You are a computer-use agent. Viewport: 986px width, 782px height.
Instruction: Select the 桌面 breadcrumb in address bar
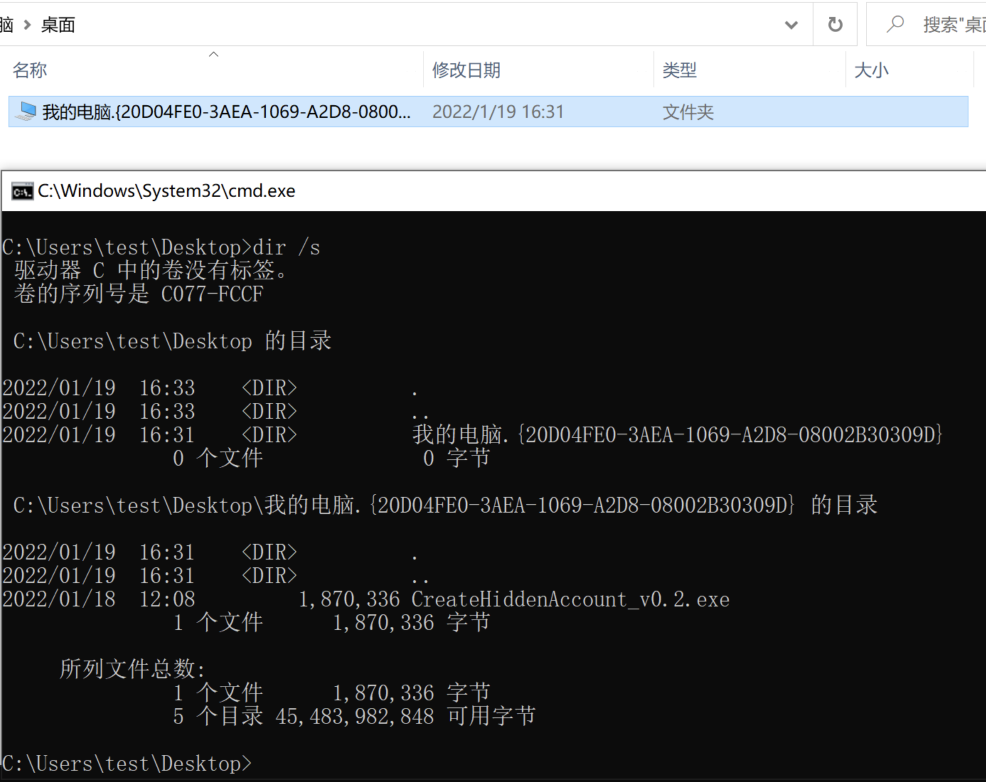point(58,25)
